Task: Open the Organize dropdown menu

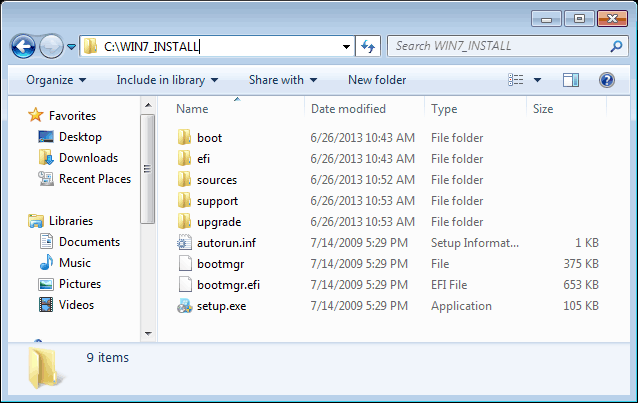Action: pos(56,80)
